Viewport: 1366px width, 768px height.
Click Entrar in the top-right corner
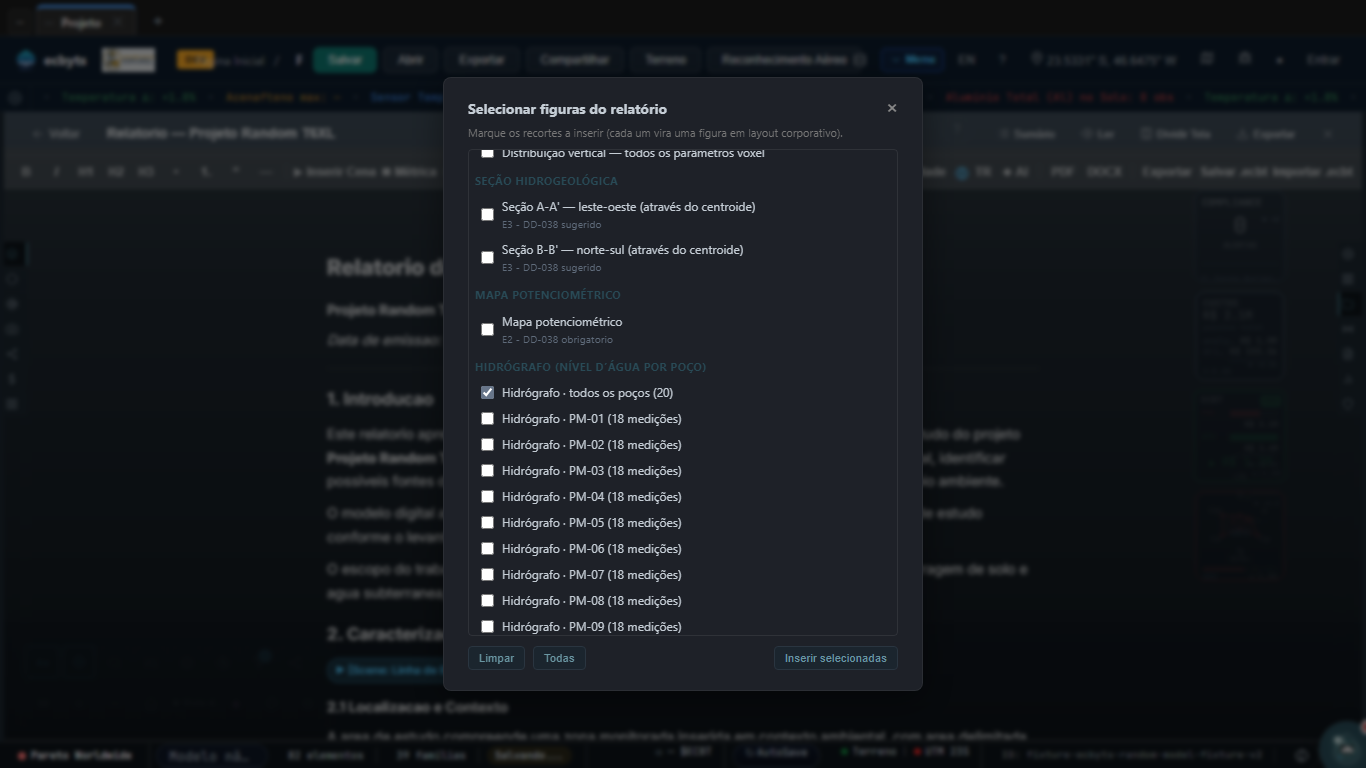click(x=1323, y=60)
